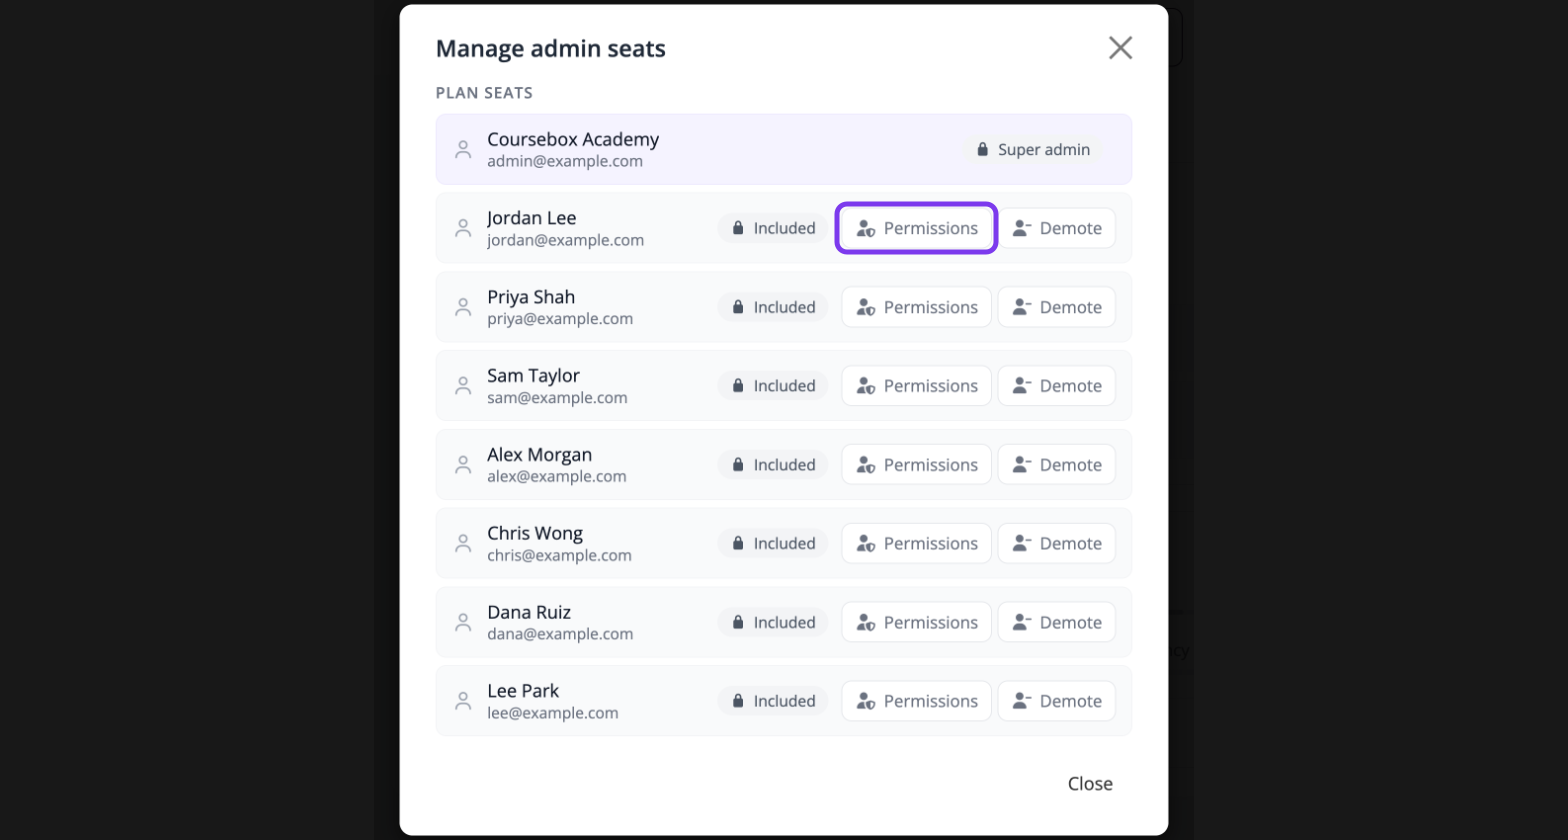Open Permissions for Lee Park
The height and width of the screenshot is (840, 1568).
click(x=916, y=701)
